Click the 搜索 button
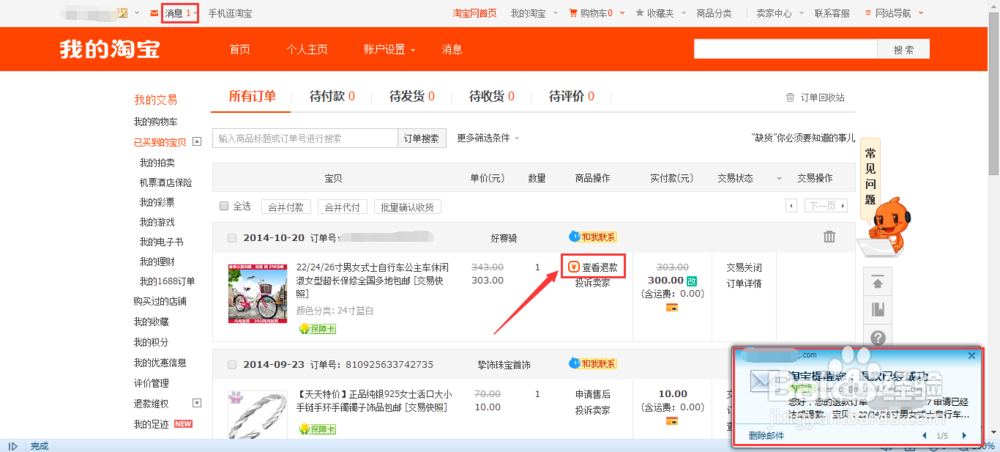 coord(903,49)
